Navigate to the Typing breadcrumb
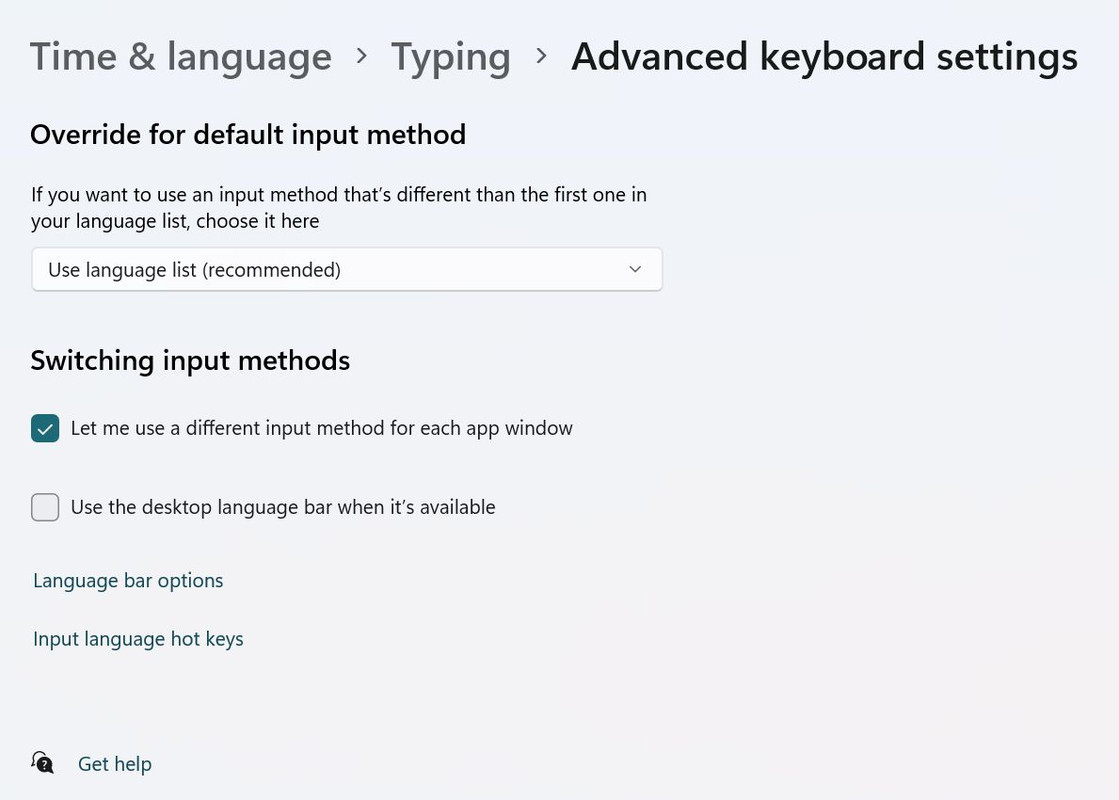This screenshot has width=1119, height=800. click(x=450, y=57)
